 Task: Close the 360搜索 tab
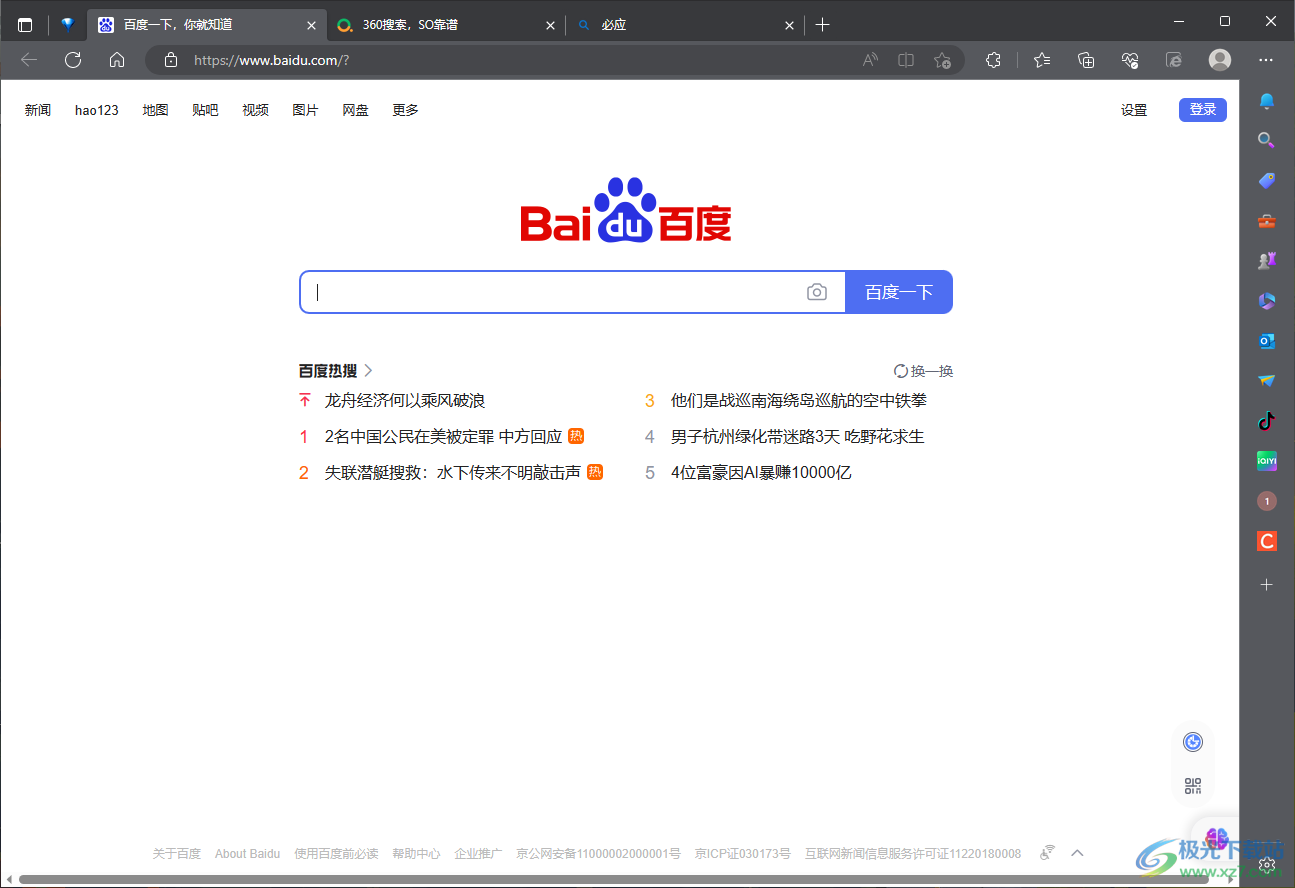point(549,25)
